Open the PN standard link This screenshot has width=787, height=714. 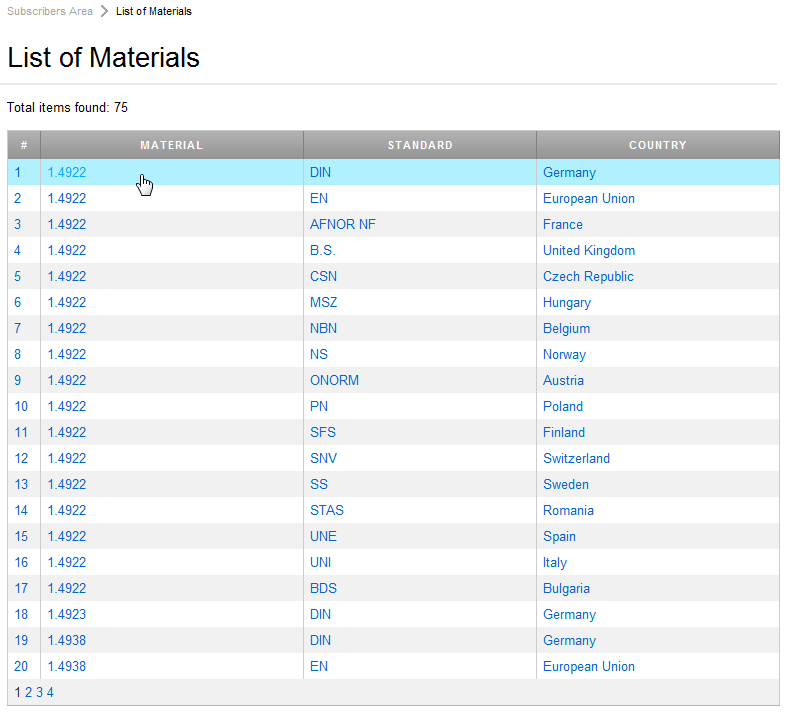[319, 406]
